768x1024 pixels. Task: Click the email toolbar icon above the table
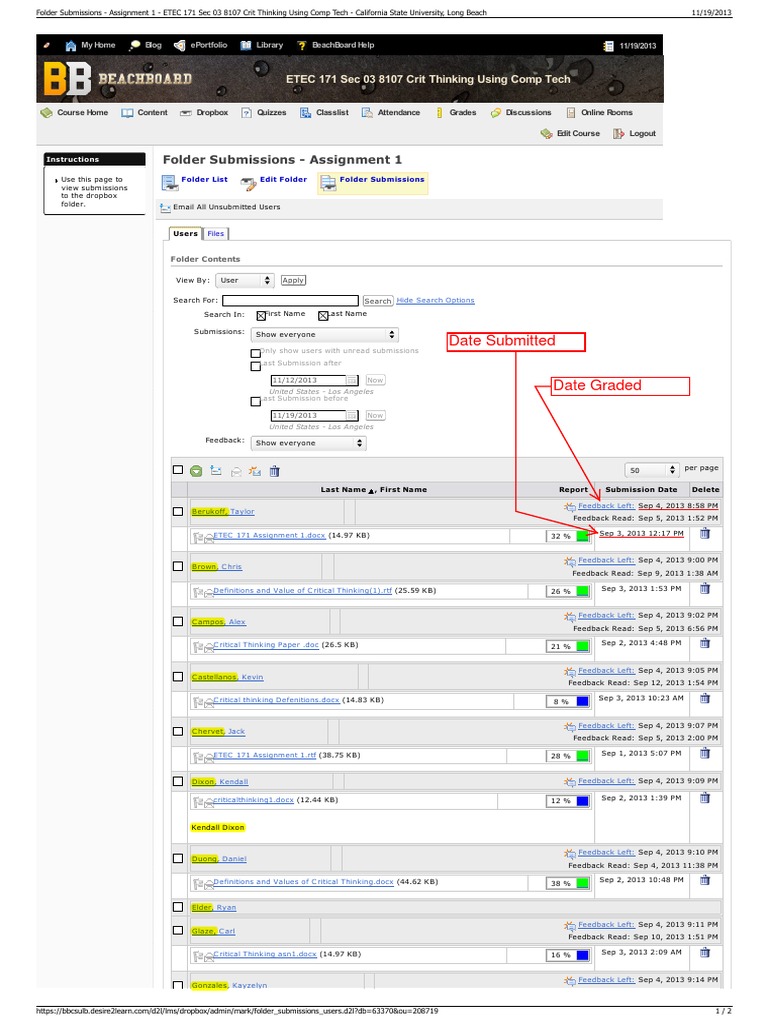click(216, 471)
